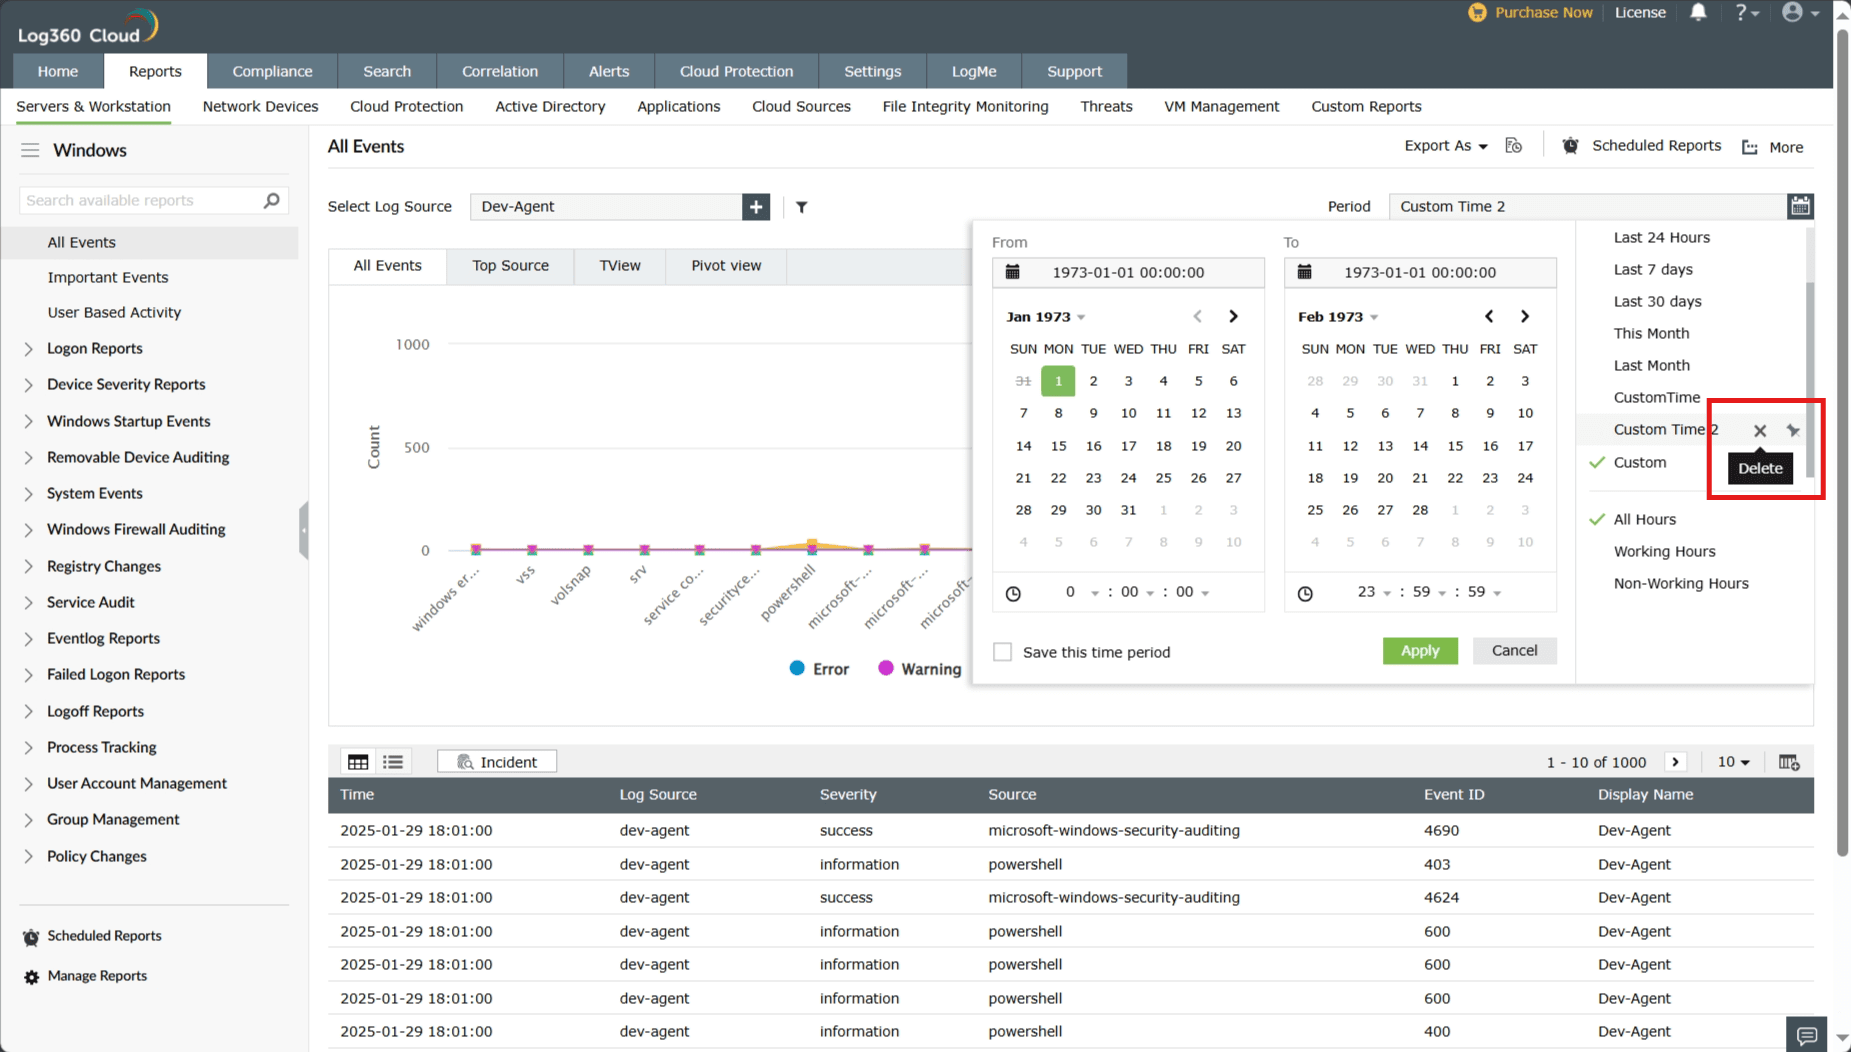Open the column chooser icon
The image size is (1851, 1052).
tap(1789, 762)
